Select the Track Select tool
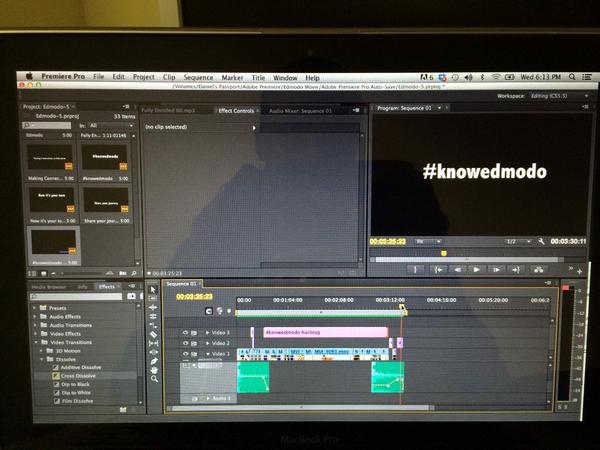 [153, 298]
